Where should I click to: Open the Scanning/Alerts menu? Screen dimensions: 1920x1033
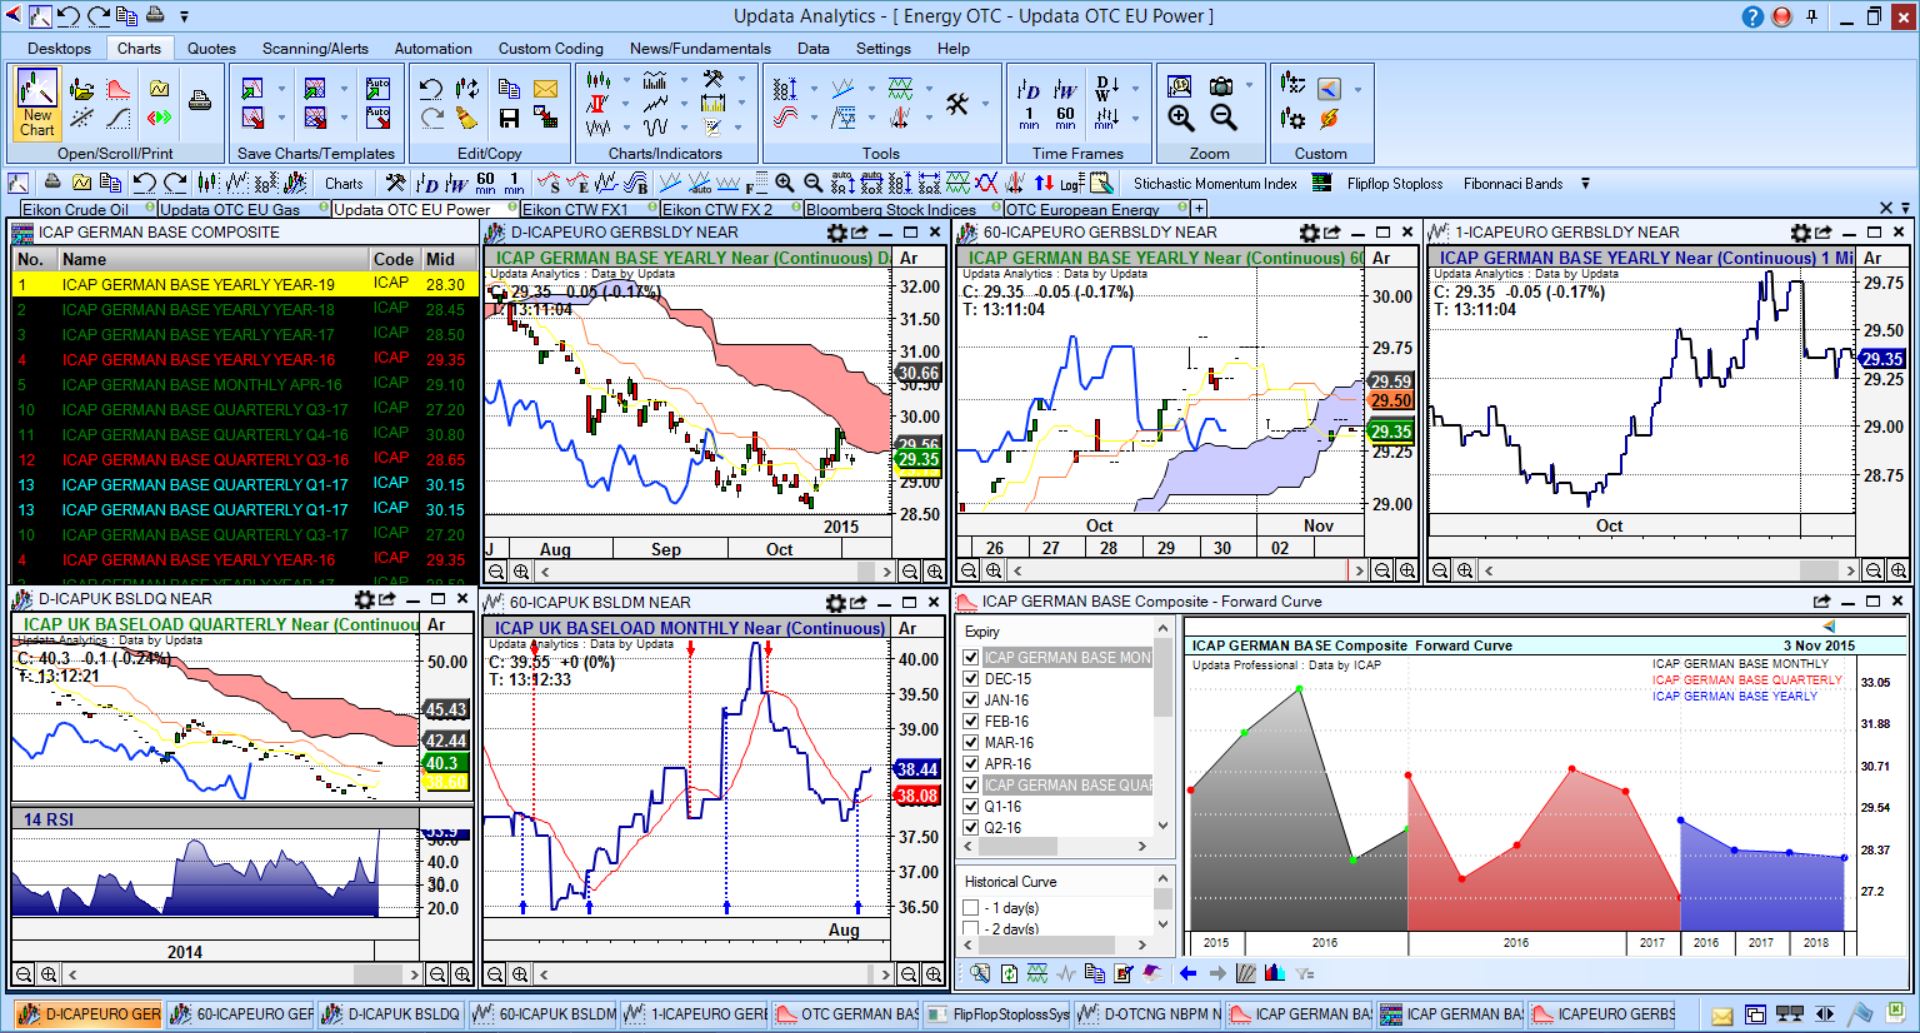[x=315, y=48]
